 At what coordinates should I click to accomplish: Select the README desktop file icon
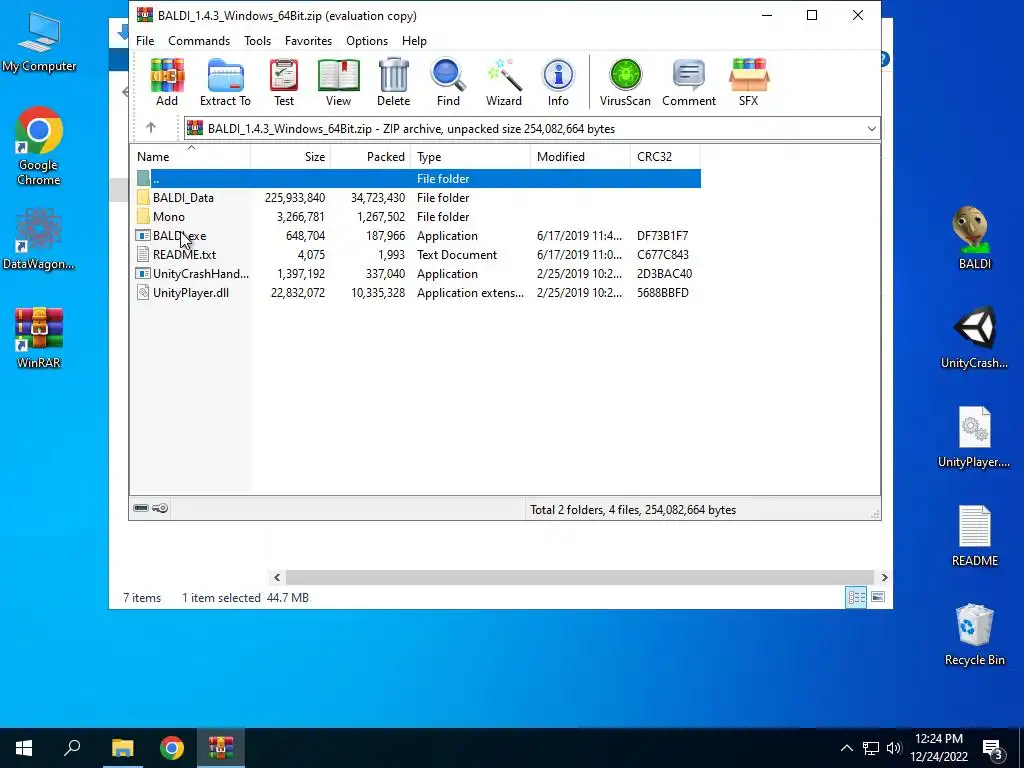pos(974,536)
